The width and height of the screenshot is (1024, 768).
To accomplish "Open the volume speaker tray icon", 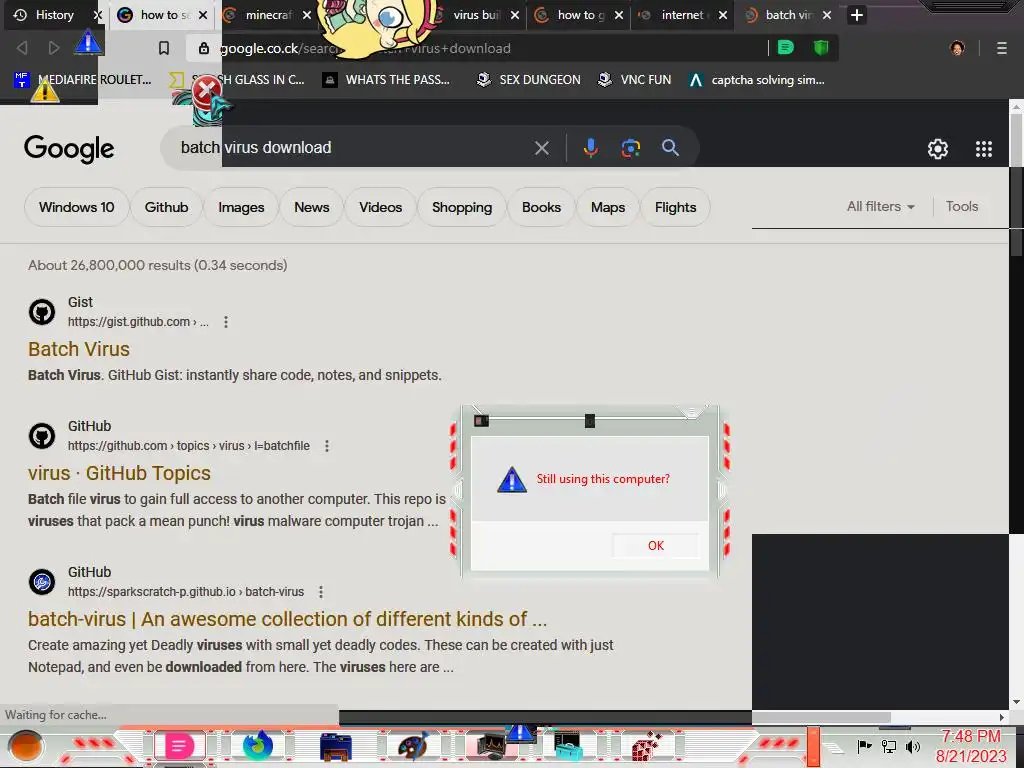I will click(912, 746).
